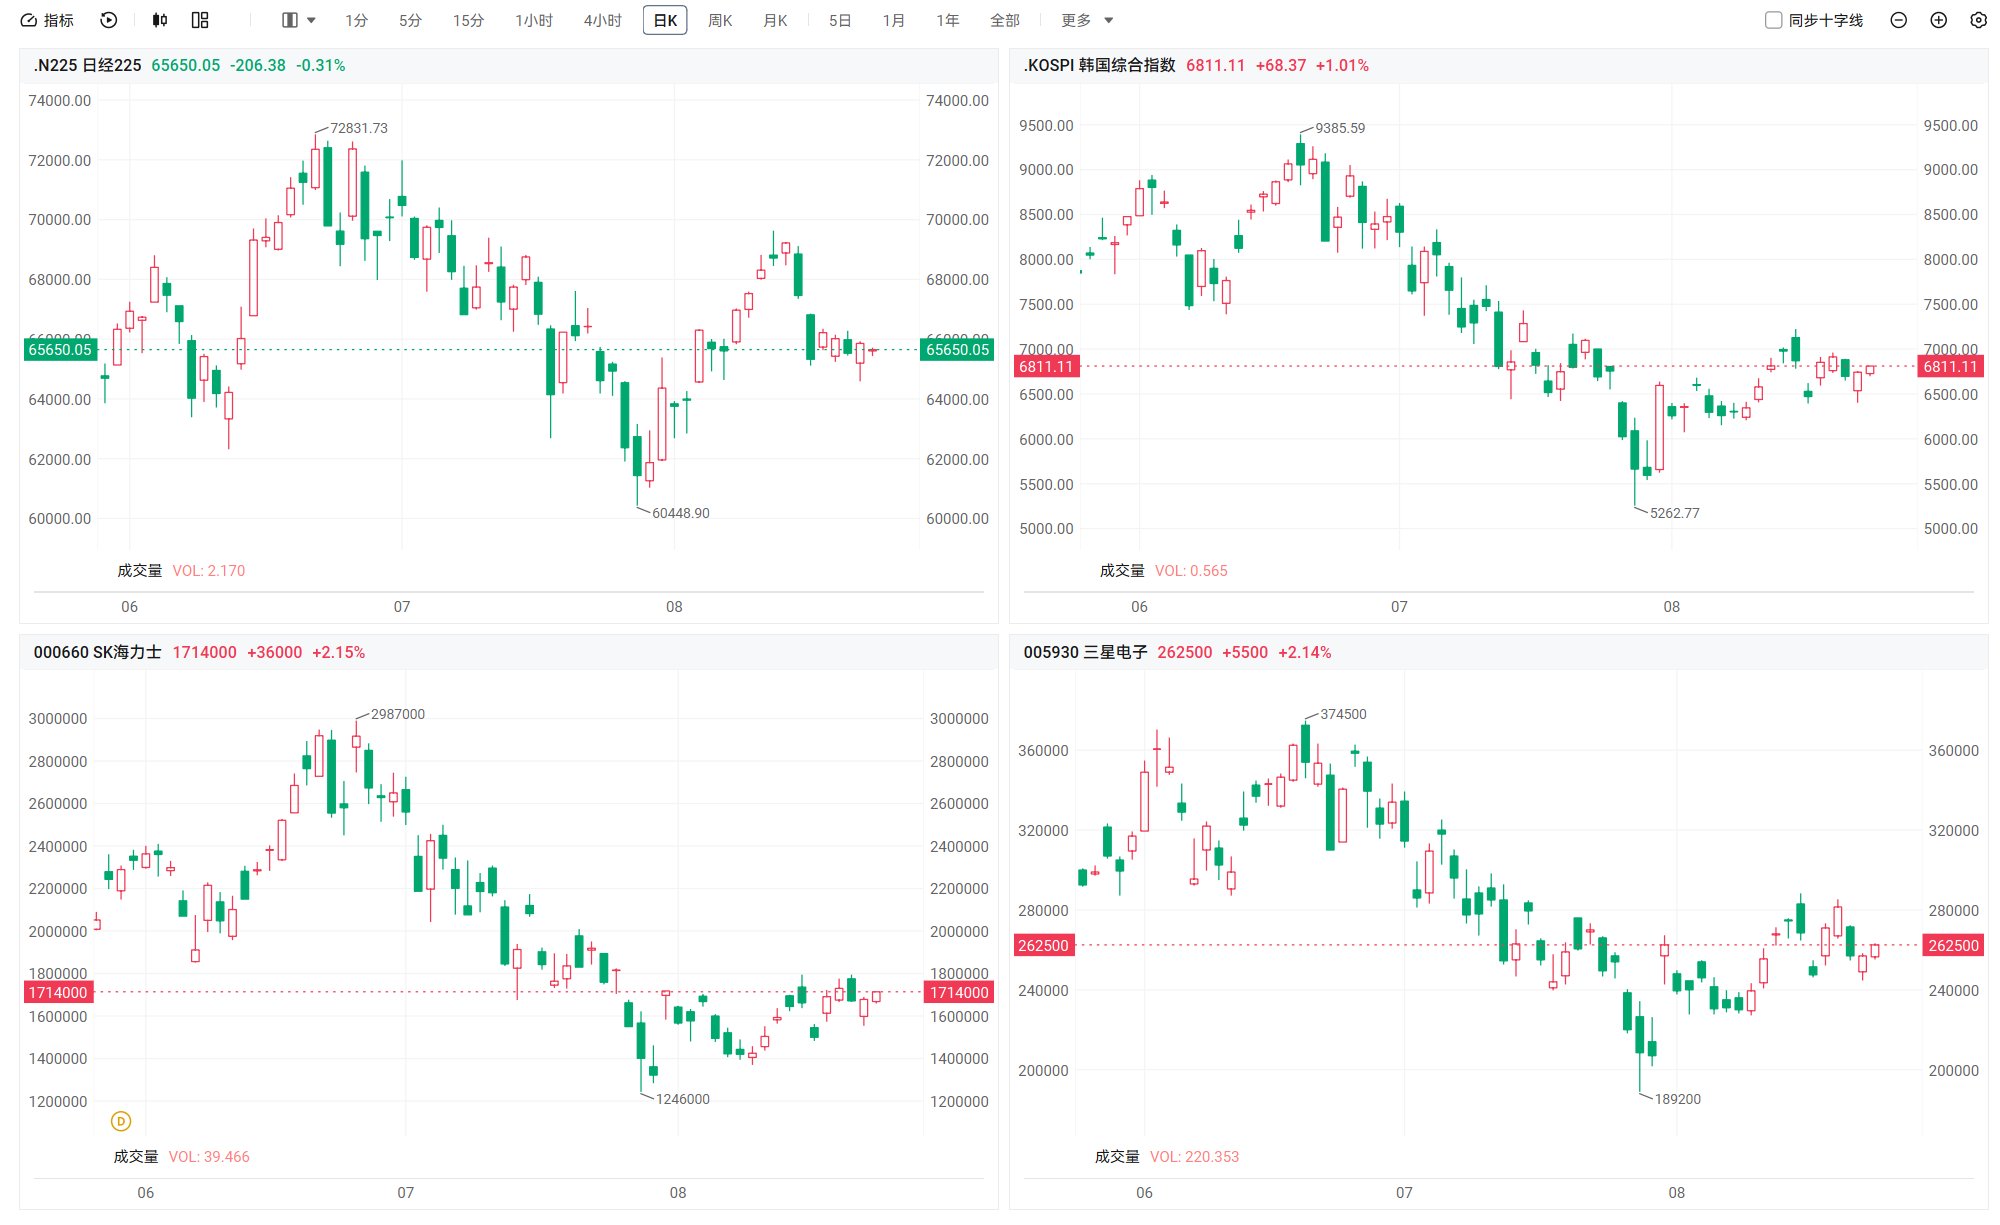The height and width of the screenshot is (1225, 2000).
Task: Show the 全部 time range
Action: pyautogui.click(x=1005, y=20)
